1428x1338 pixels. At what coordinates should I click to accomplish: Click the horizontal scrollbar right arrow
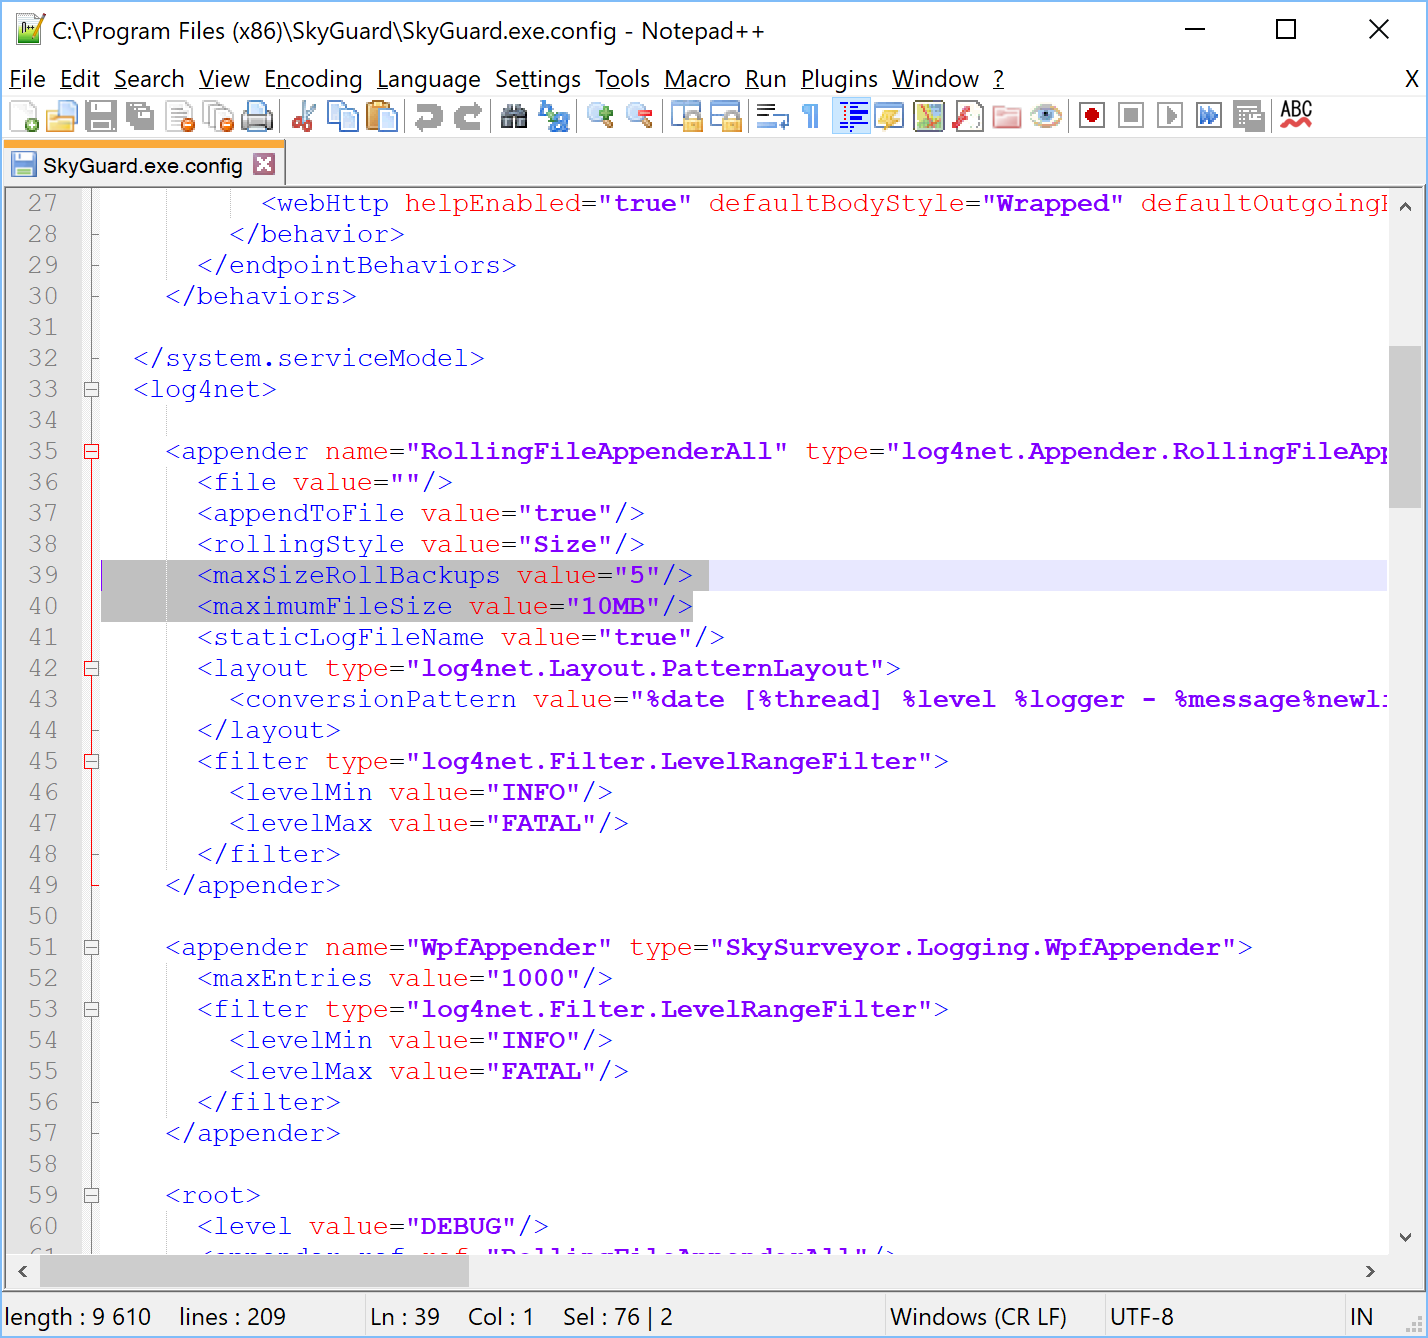(1370, 1271)
